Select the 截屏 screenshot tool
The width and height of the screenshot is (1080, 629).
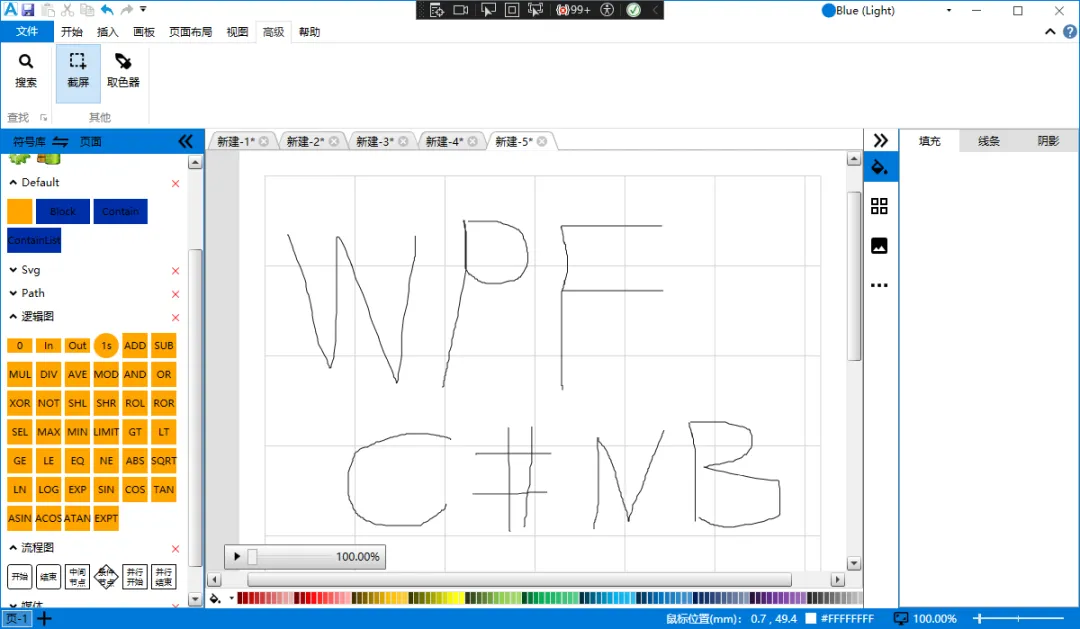[77, 72]
